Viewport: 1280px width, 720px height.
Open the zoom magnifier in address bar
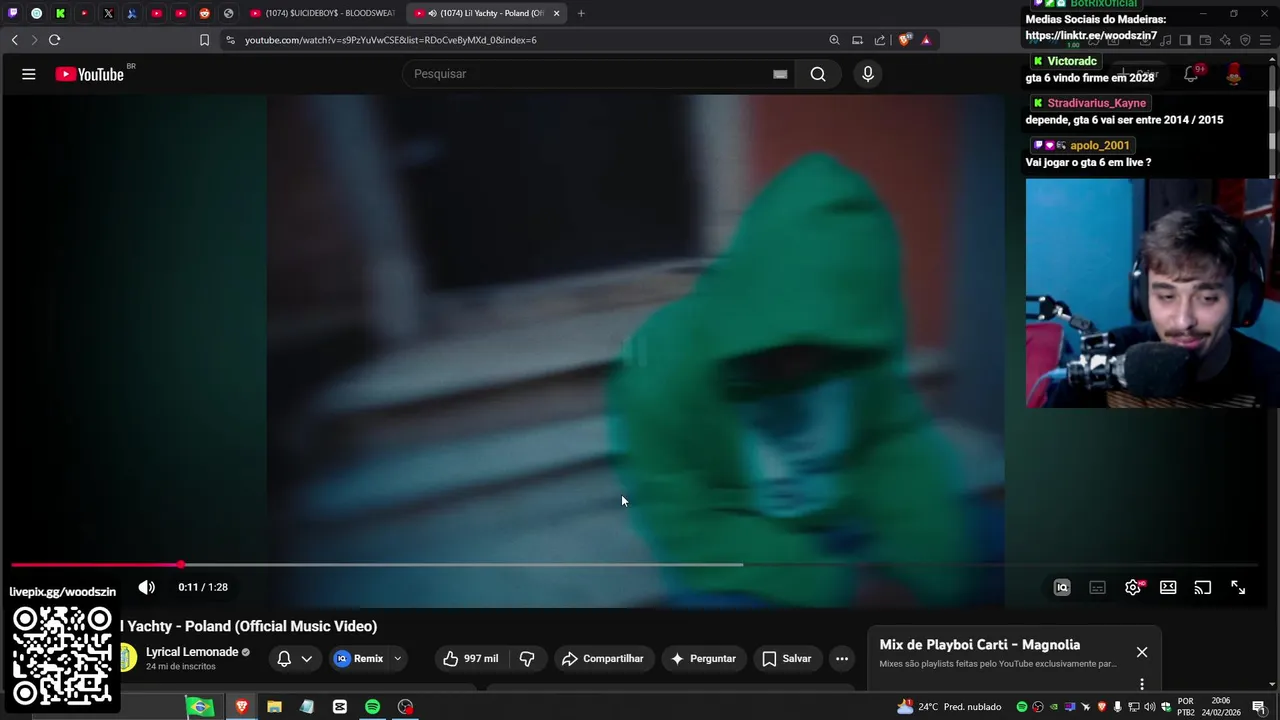tap(834, 40)
